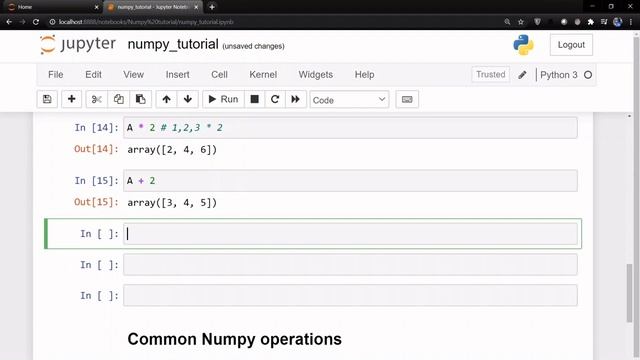
Task: Close the Home browser tab
Action: (x=96, y=7)
